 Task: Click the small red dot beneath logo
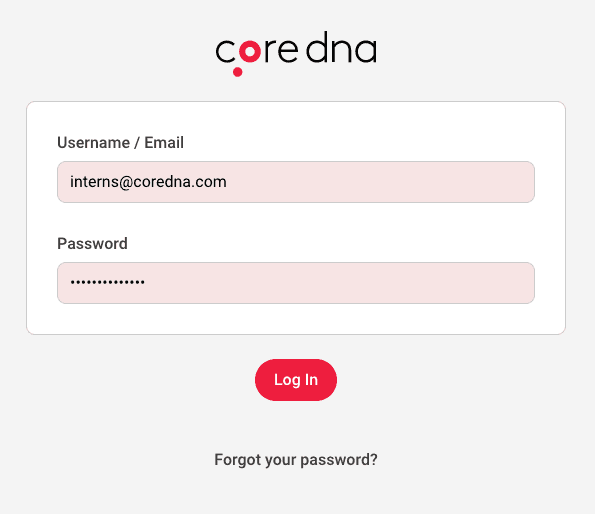pyautogui.click(x=238, y=72)
